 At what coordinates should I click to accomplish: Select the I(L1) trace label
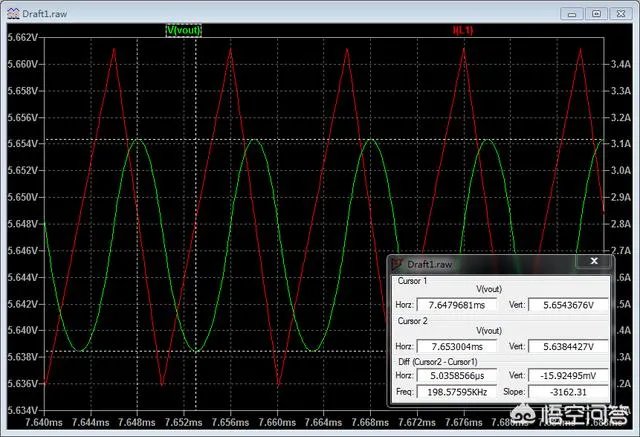463,30
